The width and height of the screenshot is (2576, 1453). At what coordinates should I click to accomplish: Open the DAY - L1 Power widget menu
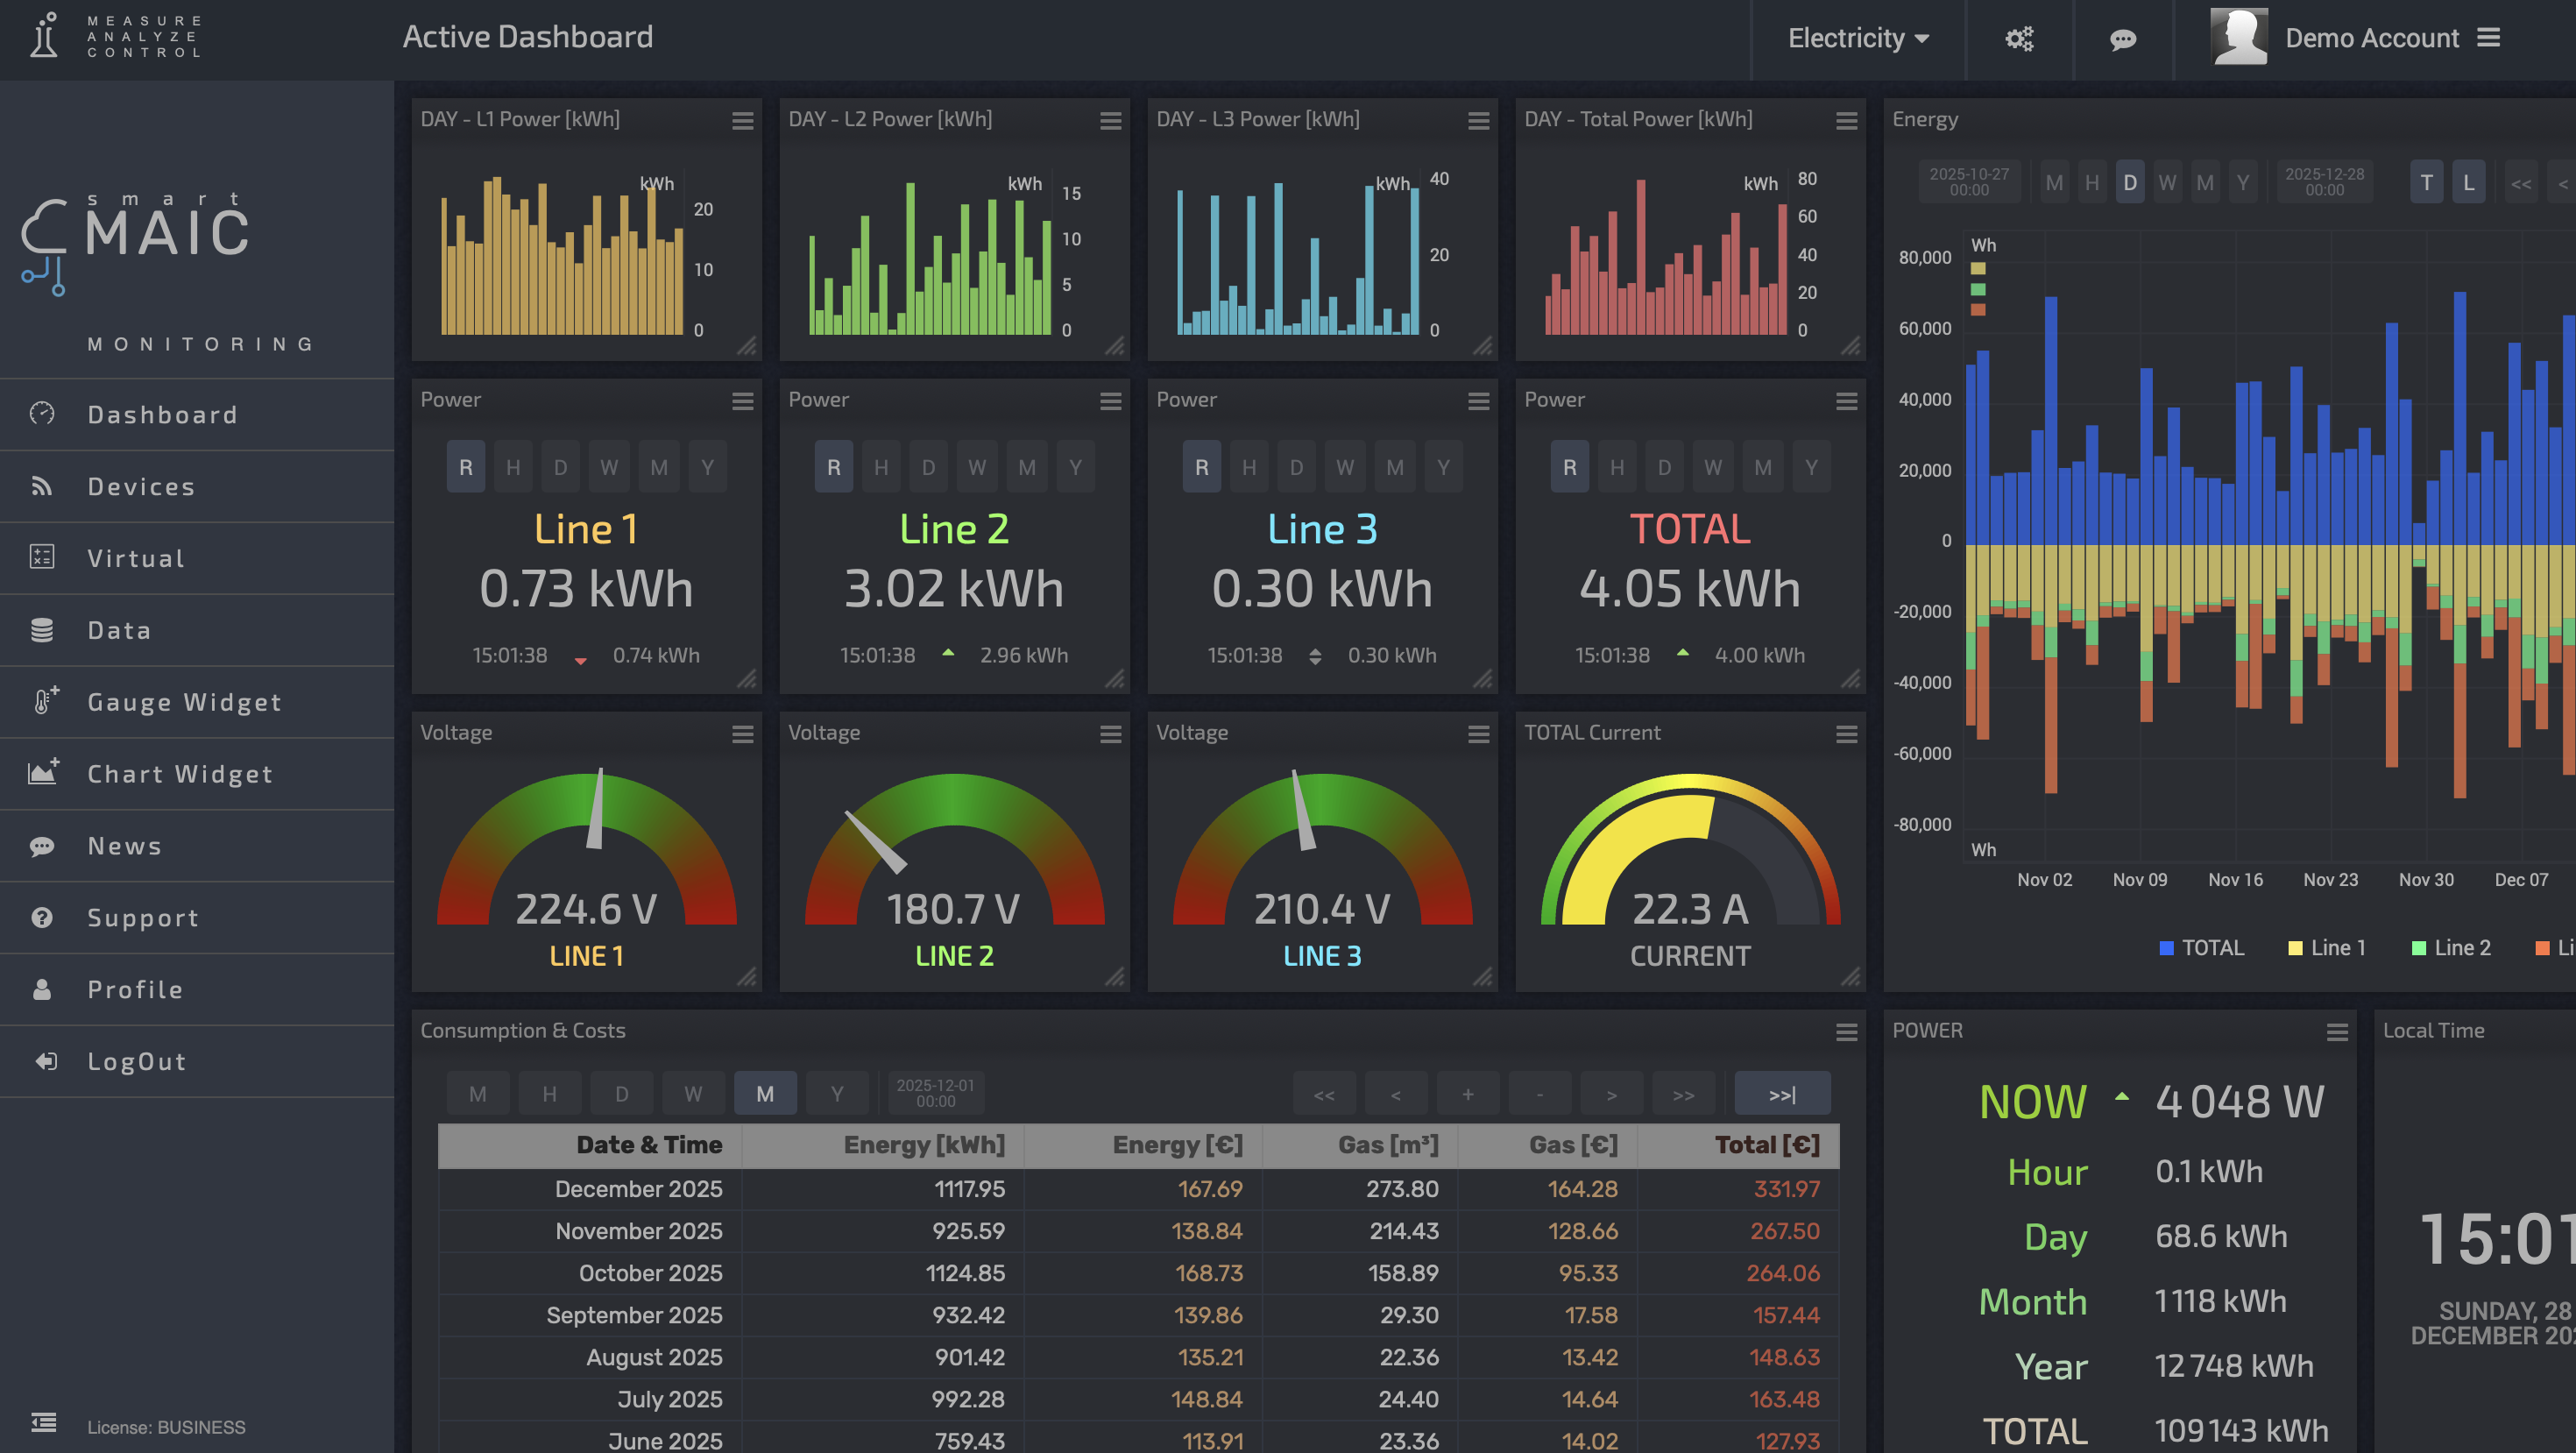coord(744,120)
